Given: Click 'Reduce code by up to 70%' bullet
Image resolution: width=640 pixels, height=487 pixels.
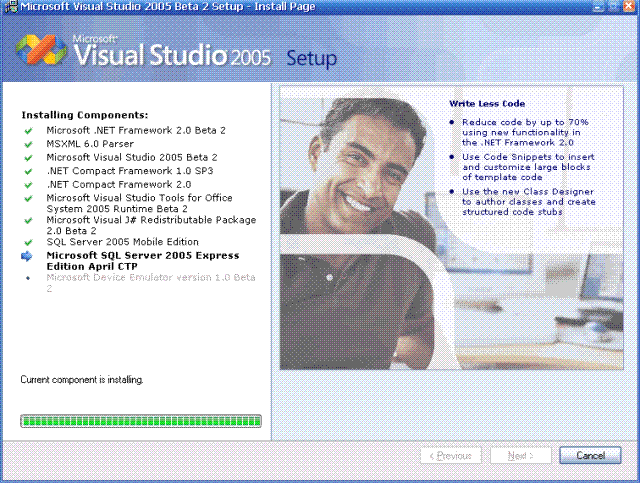Looking at the screenshot, I should click(x=525, y=132).
